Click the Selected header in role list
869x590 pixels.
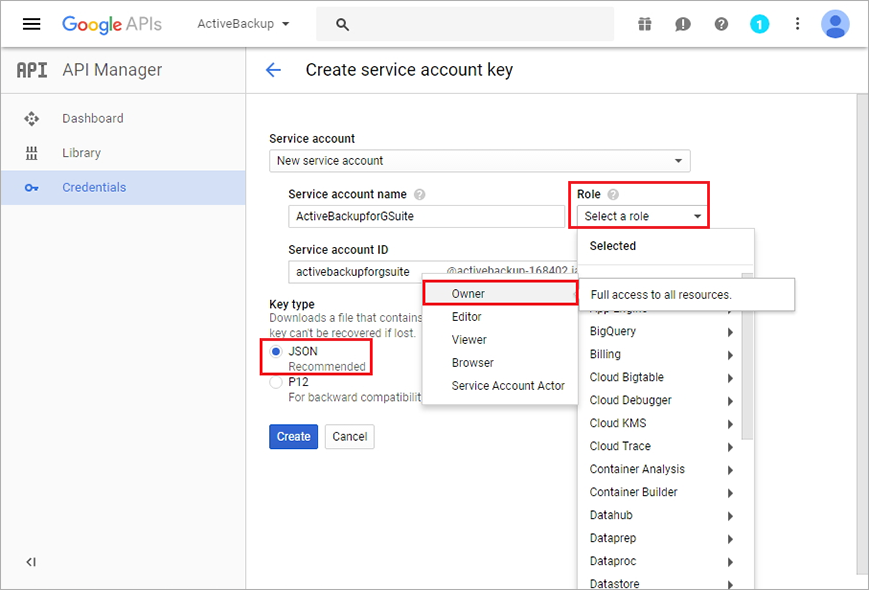click(x=612, y=246)
